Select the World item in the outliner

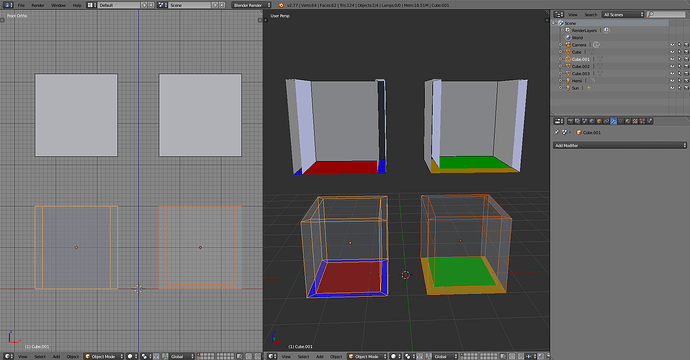(577, 37)
